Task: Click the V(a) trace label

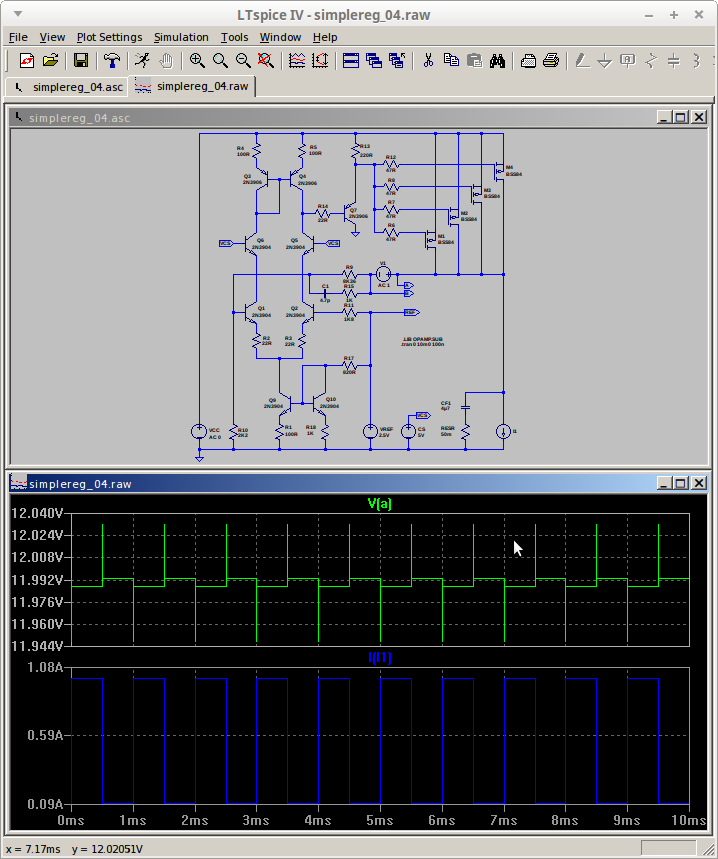Action: (x=380, y=503)
